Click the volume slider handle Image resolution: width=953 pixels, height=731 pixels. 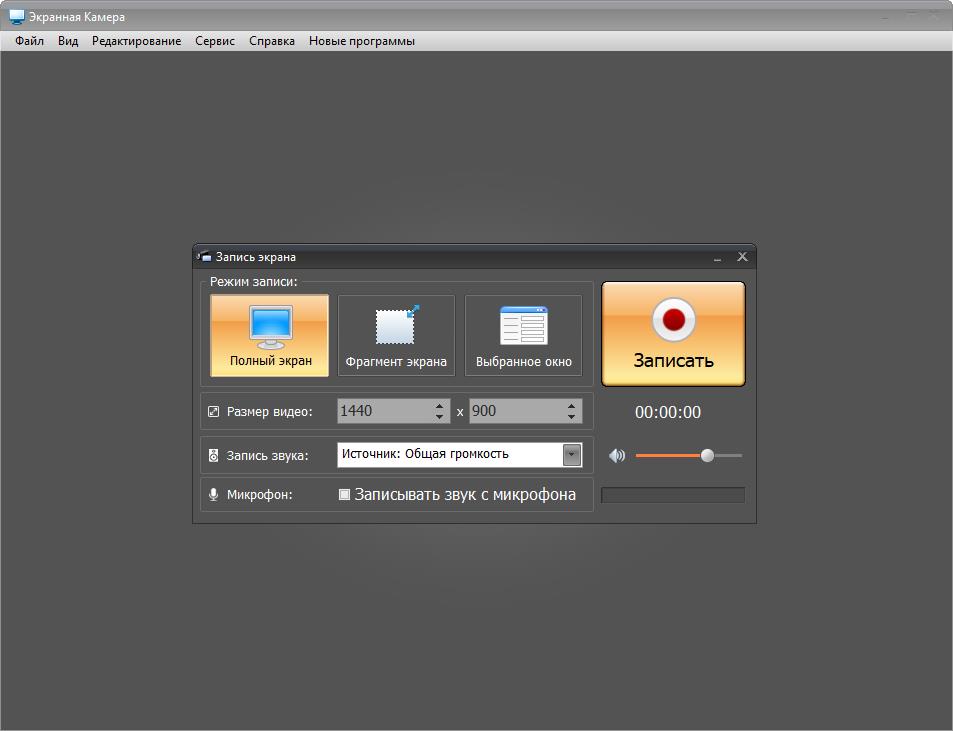pos(707,455)
